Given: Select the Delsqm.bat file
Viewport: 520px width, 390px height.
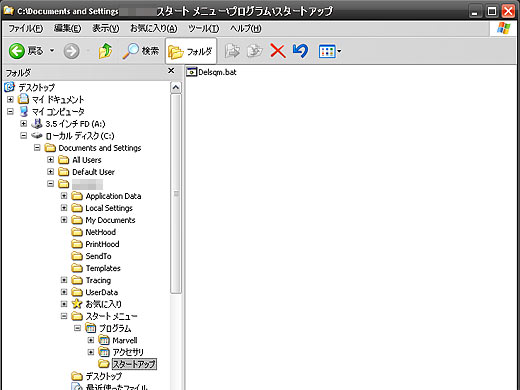Looking at the screenshot, I should point(211,72).
